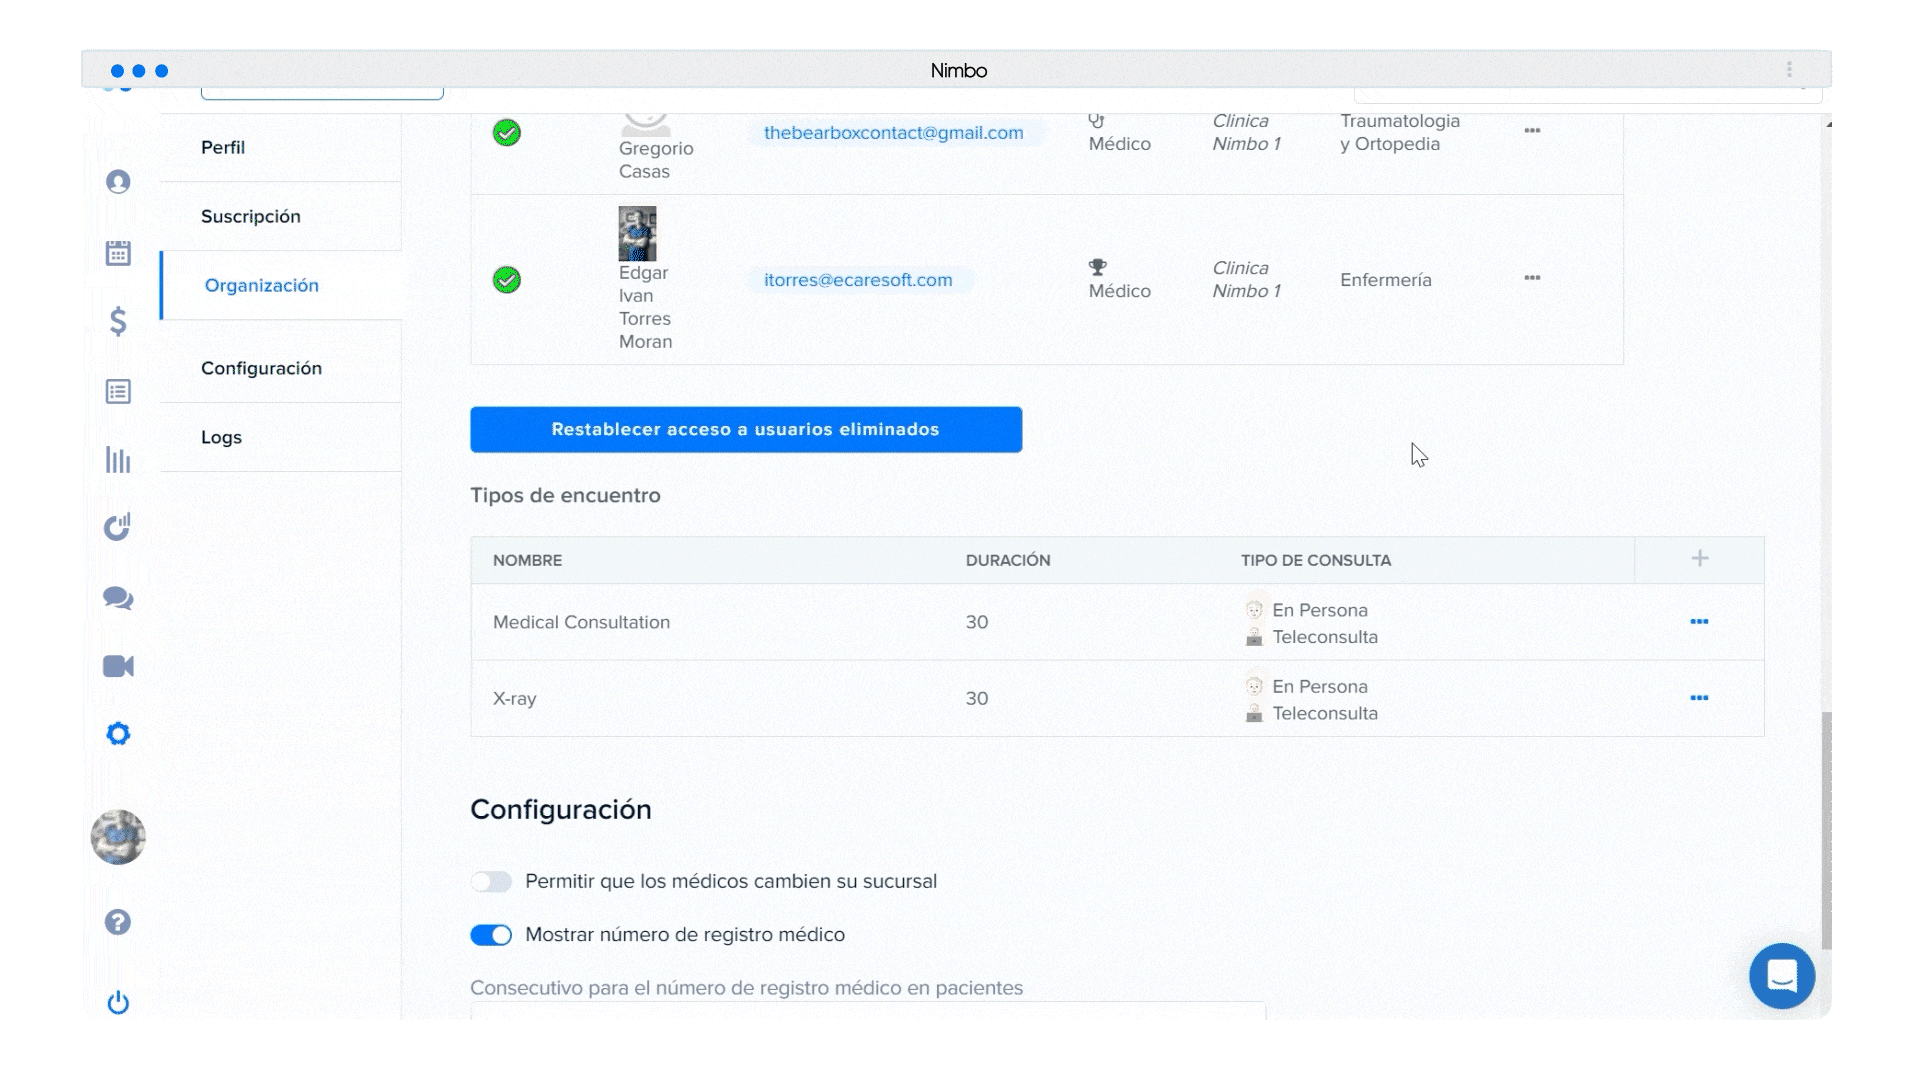Click thebearboxcontact@gmail.com email link
The height and width of the screenshot is (1080, 1920).
point(894,133)
